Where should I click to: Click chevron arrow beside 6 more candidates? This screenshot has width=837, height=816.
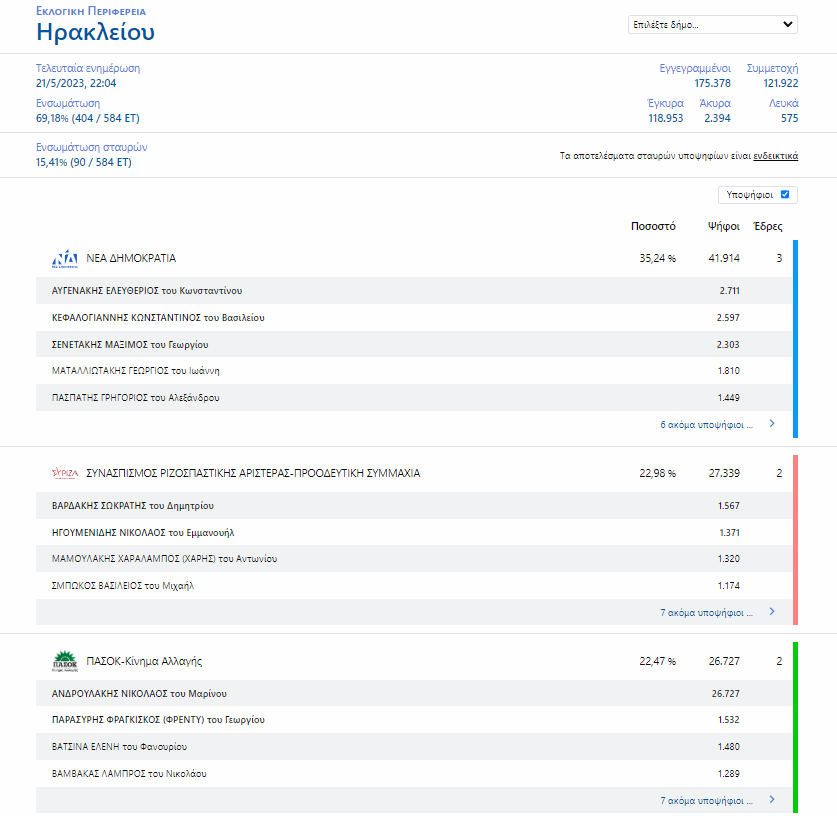(772, 424)
